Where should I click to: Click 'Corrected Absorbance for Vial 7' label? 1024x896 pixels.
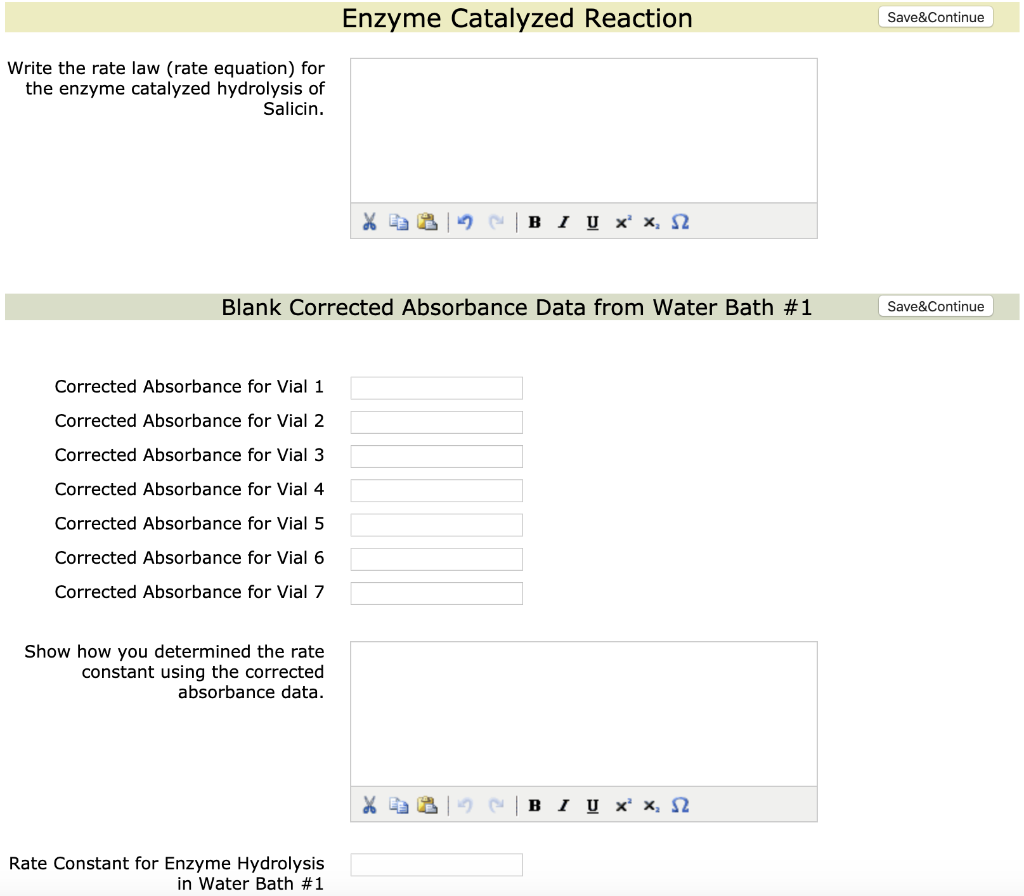tap(189, 592)
